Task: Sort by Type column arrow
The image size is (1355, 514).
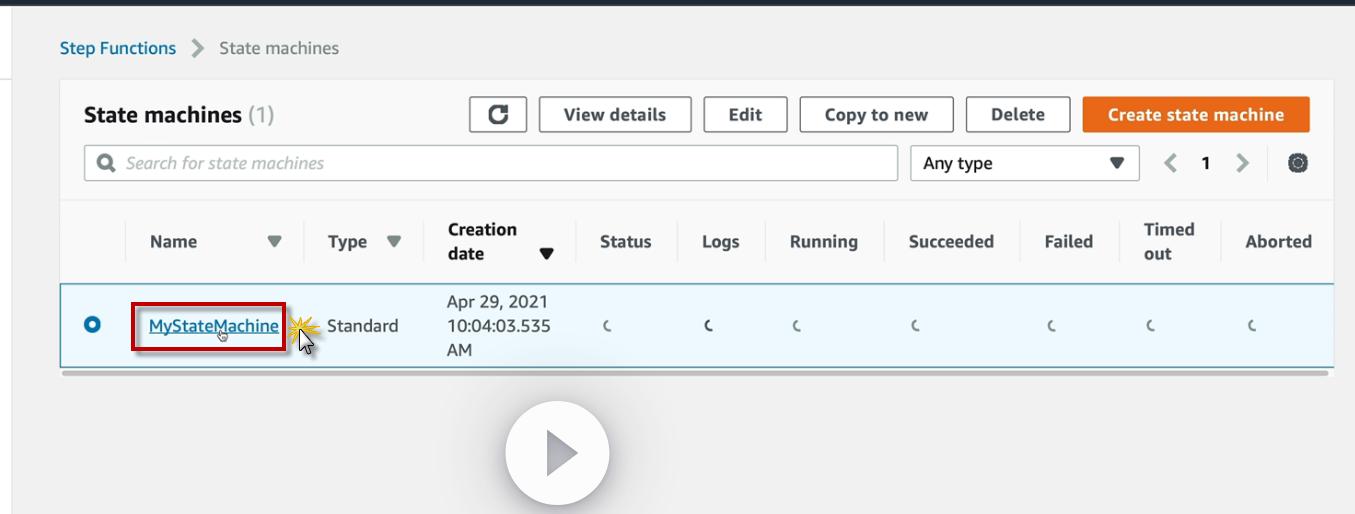Action: pos(394,242)
